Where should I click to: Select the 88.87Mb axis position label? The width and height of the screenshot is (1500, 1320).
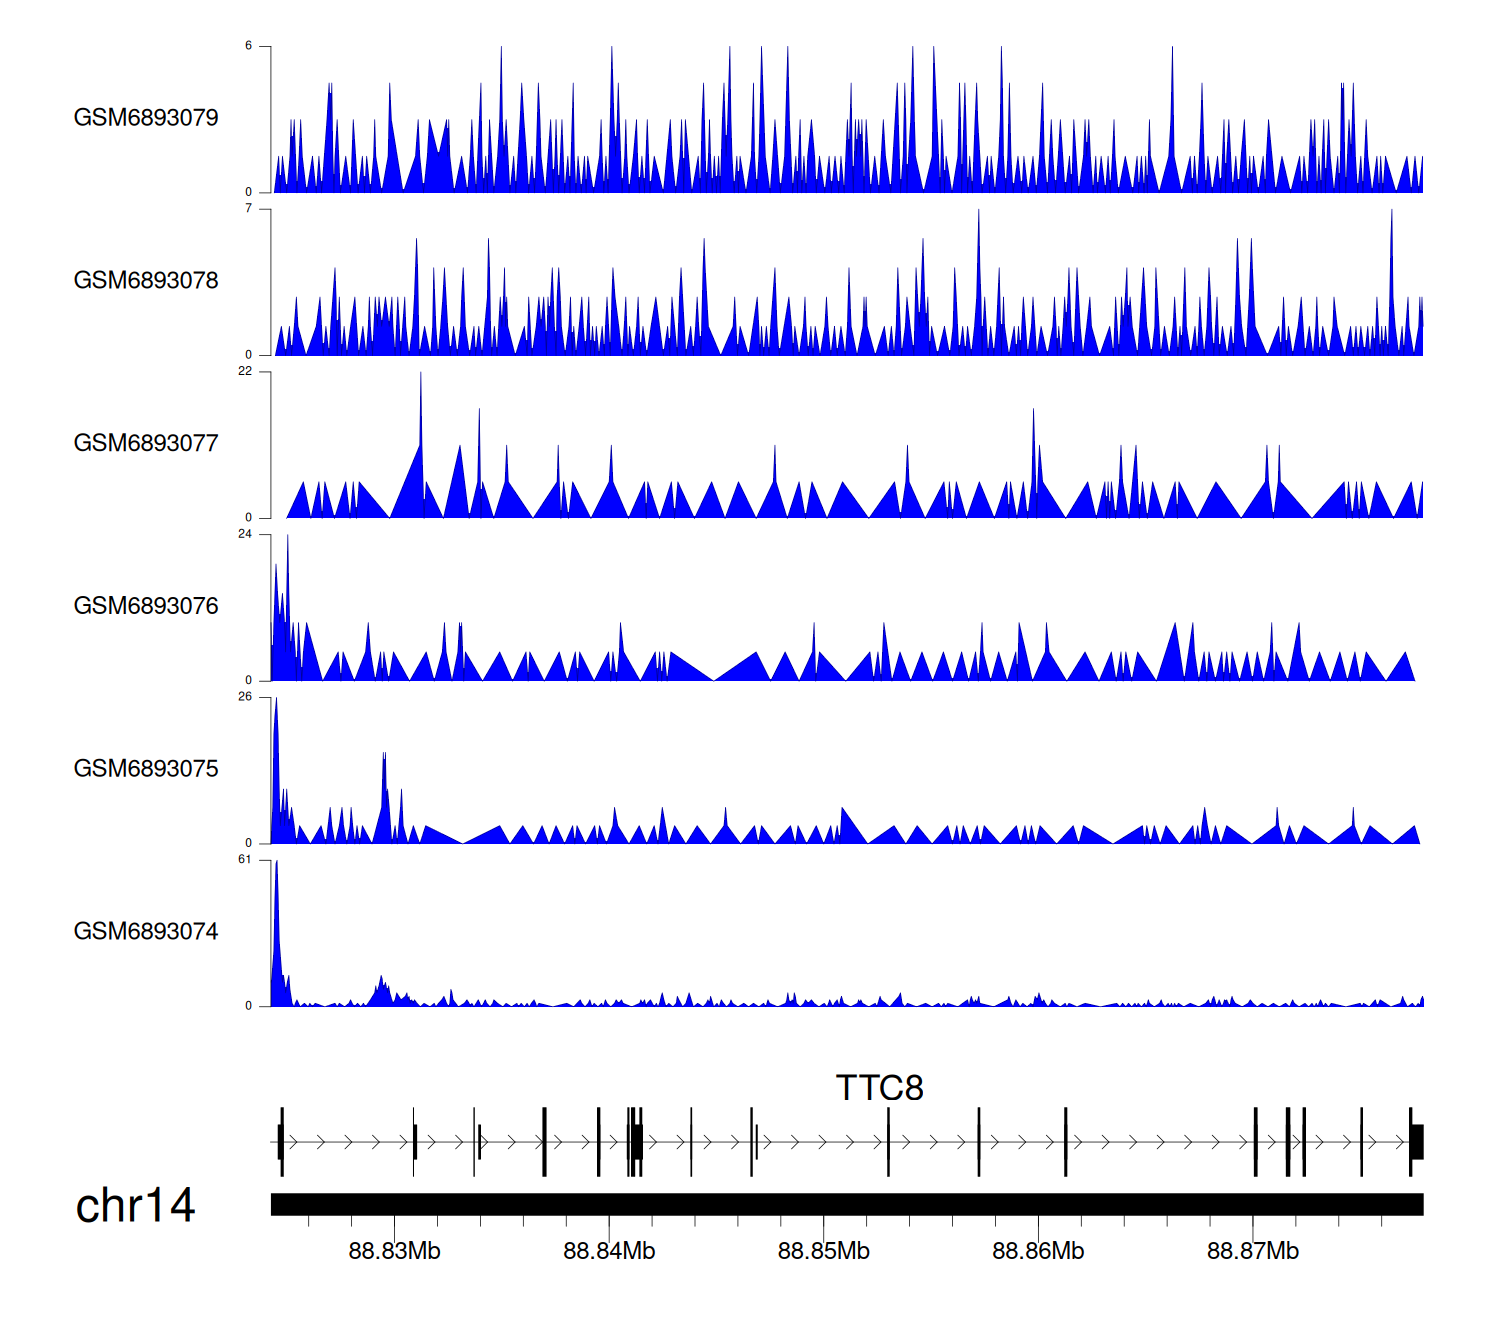click(x=1252, y=1251)
